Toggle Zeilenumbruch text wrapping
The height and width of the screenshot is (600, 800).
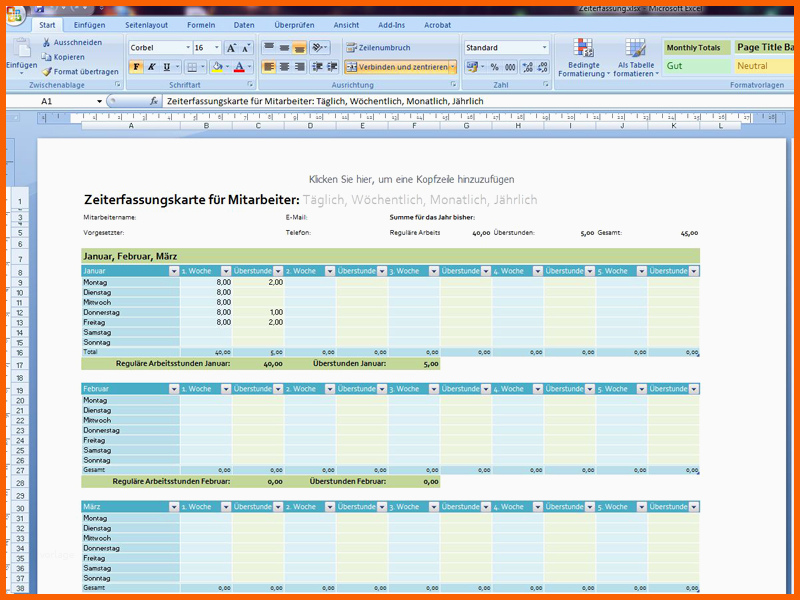point(378,48)
